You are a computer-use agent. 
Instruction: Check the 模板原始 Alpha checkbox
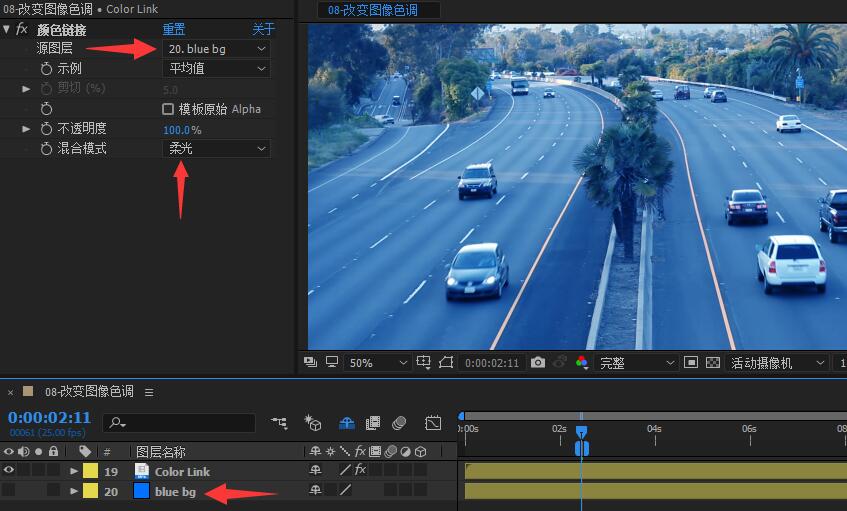click(168, 109)
